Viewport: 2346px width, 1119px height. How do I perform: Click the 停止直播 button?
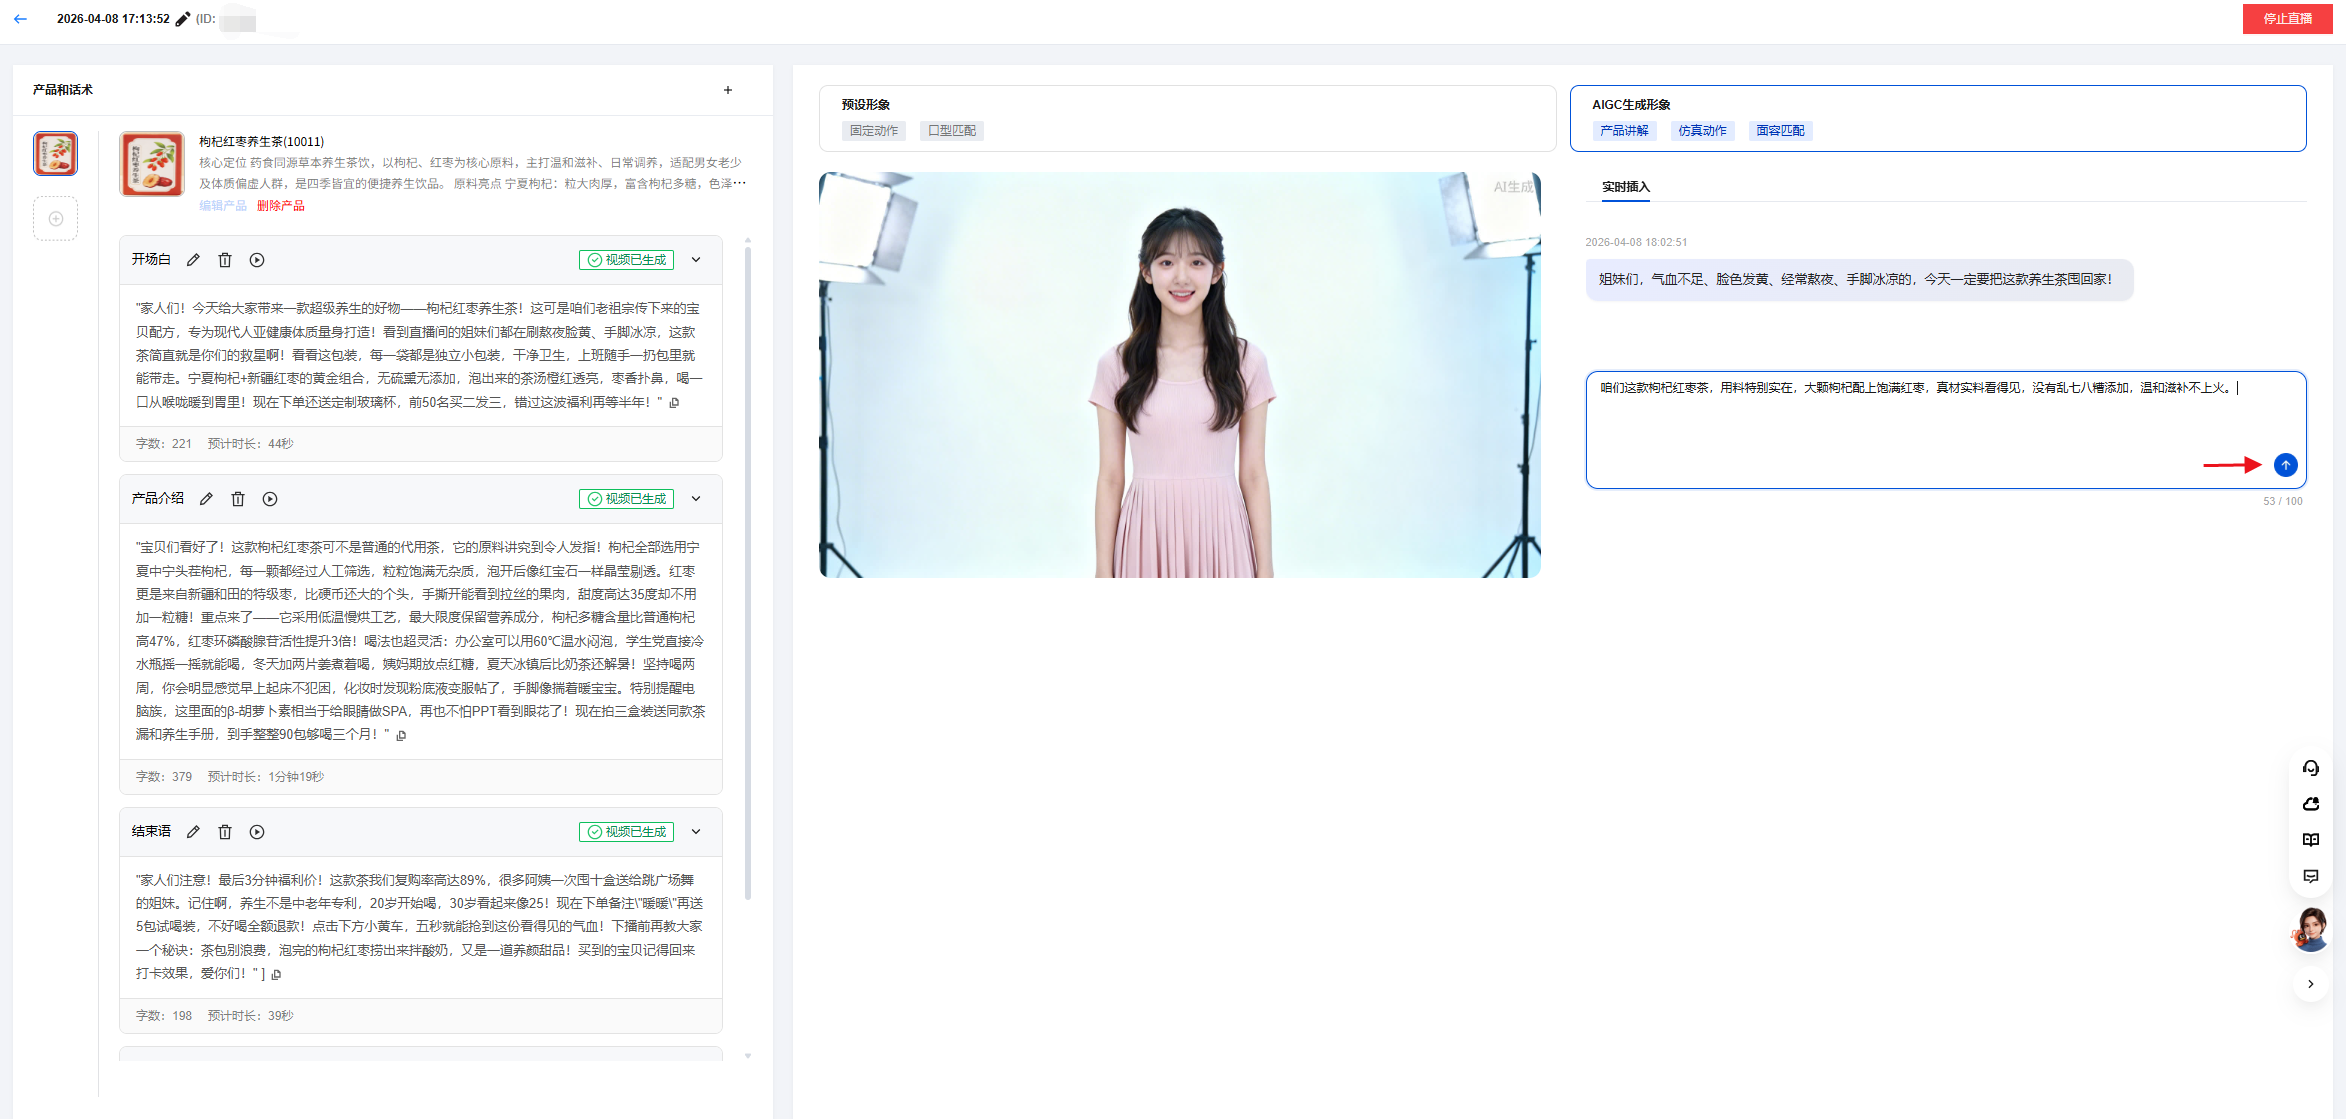click(2287, 19)
